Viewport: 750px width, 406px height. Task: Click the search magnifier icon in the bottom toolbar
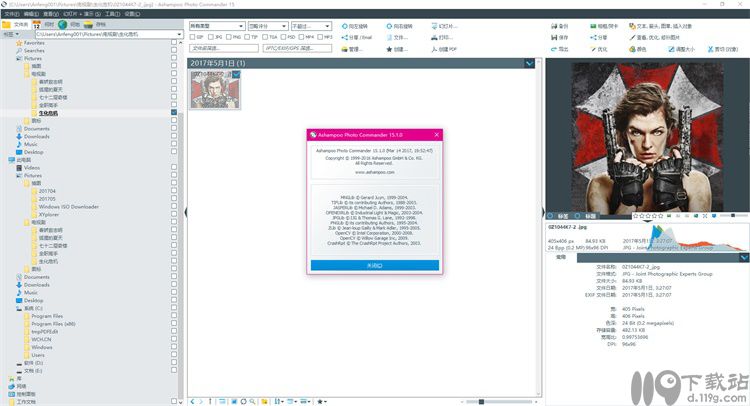click(252, 401)
